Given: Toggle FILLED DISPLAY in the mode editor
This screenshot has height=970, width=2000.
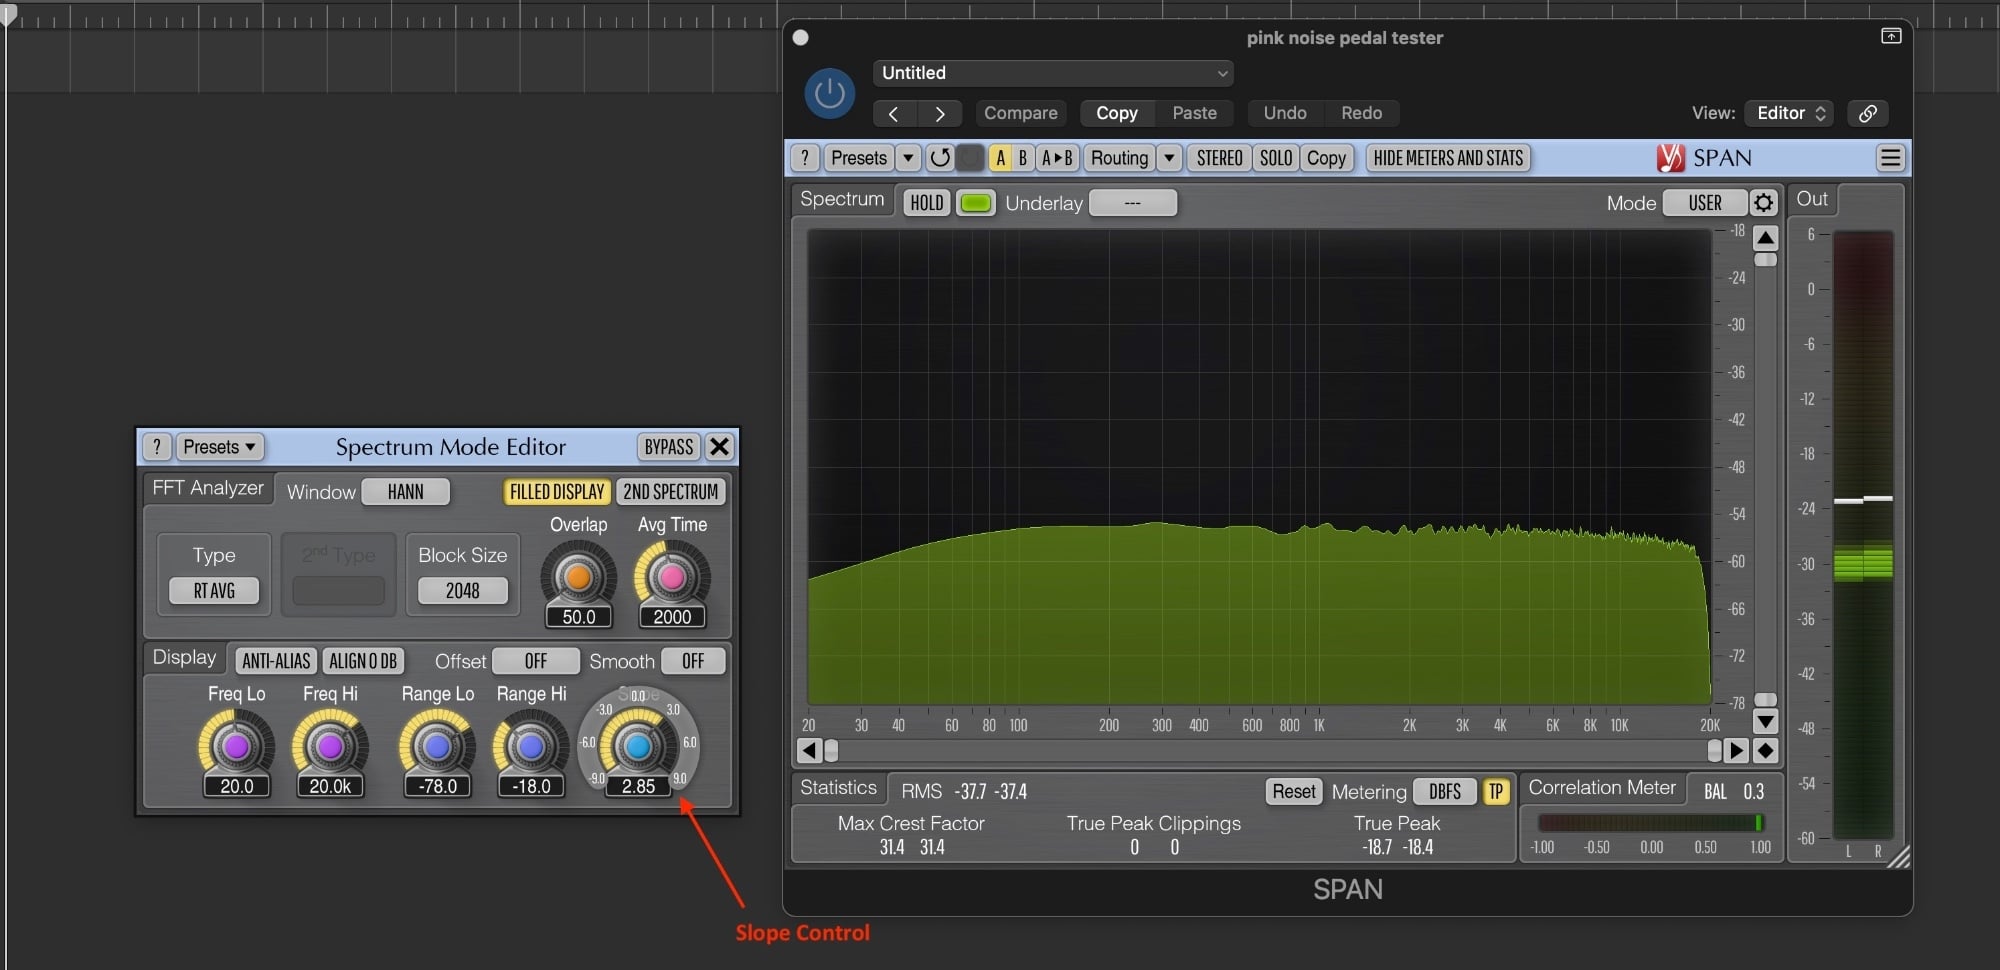Looking at the screenshot, I should [557, 492].
